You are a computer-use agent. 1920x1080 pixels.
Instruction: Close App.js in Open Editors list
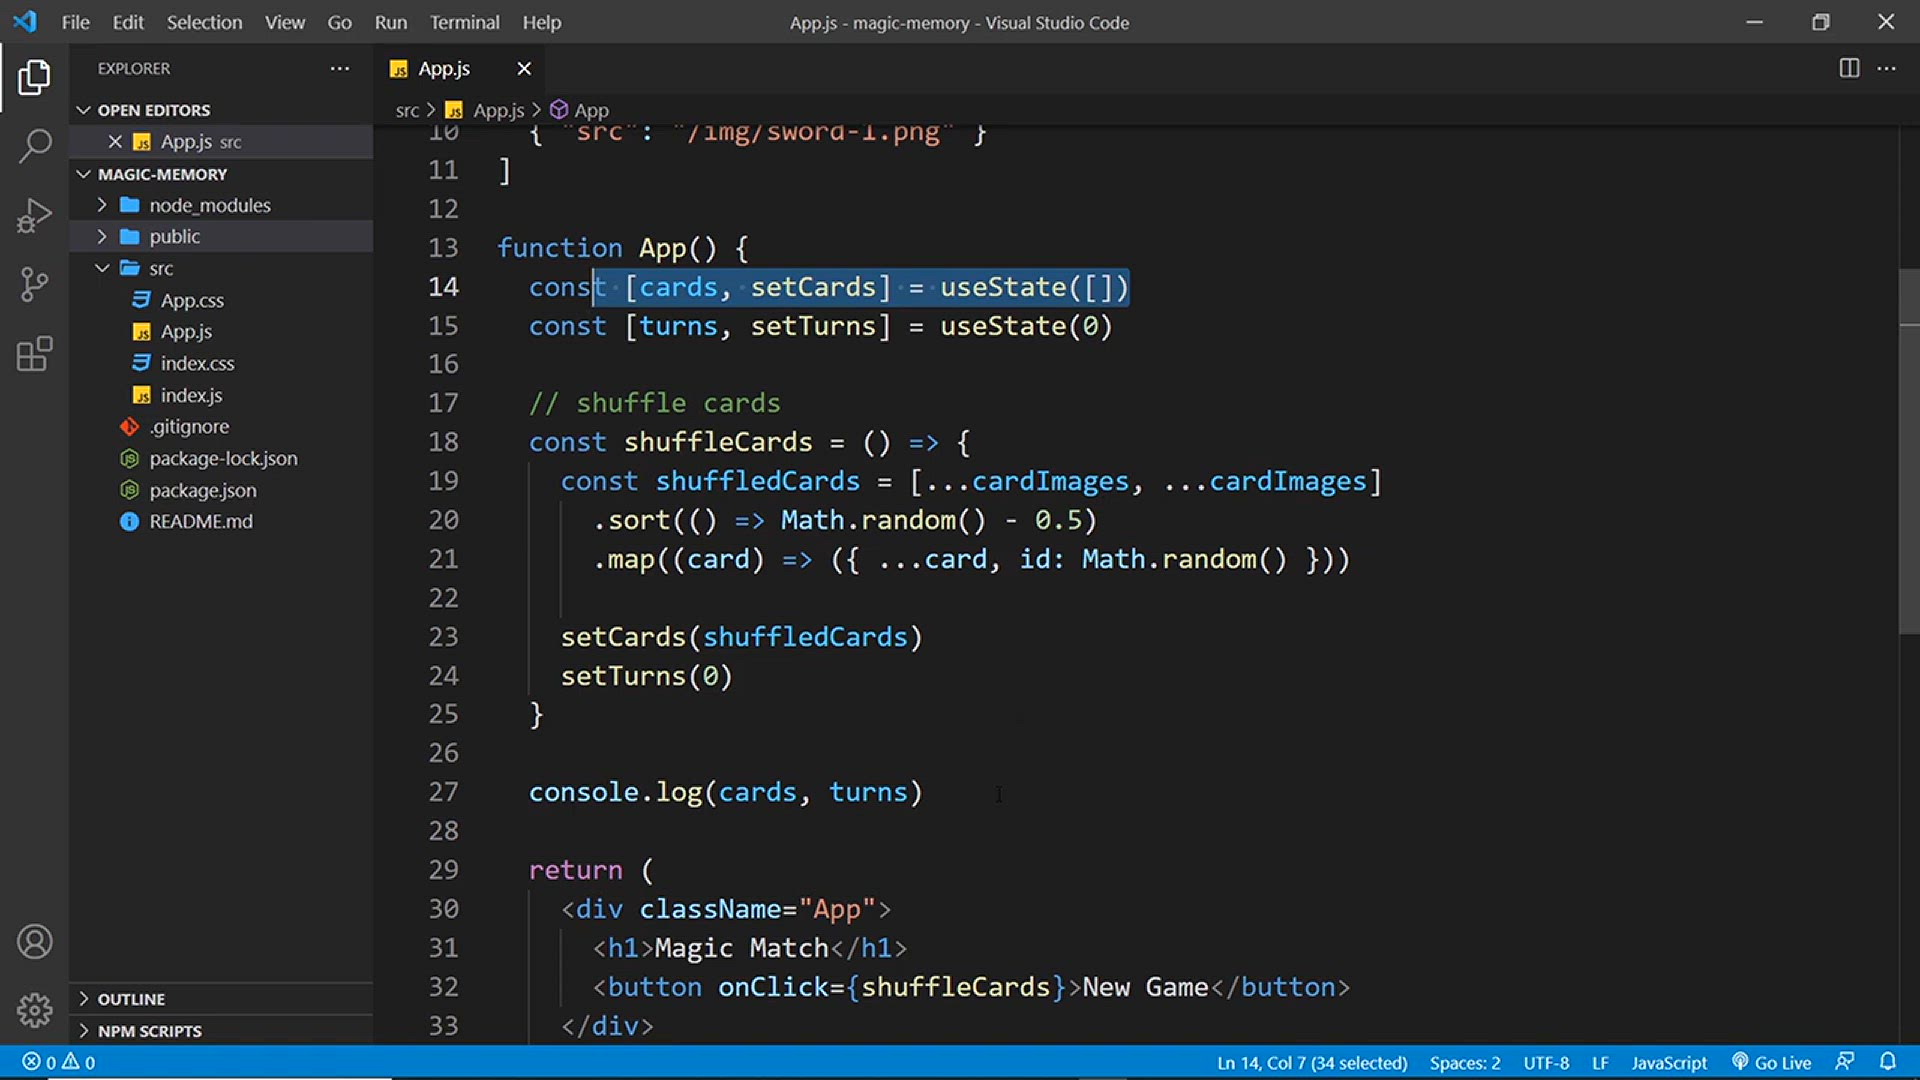click(115, 141)
